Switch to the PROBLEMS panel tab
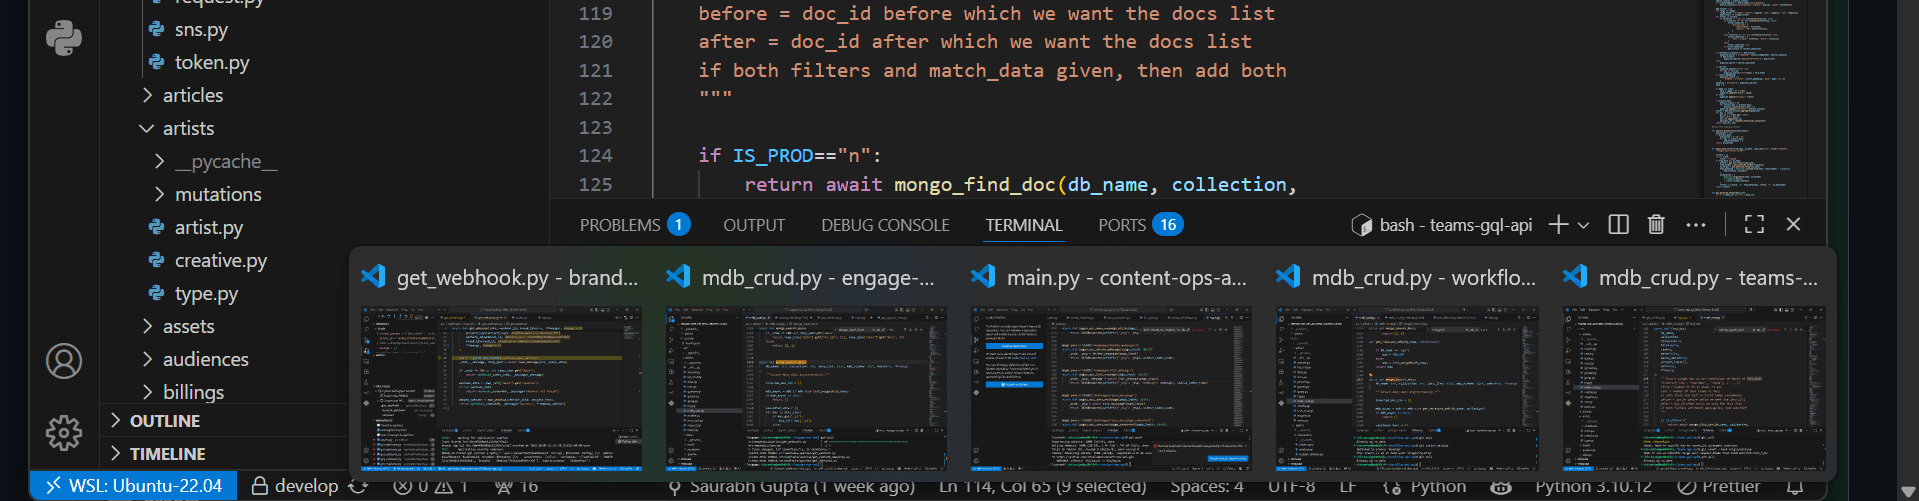Viewport: 1919px width, 501px height. (x=635, y=225)
